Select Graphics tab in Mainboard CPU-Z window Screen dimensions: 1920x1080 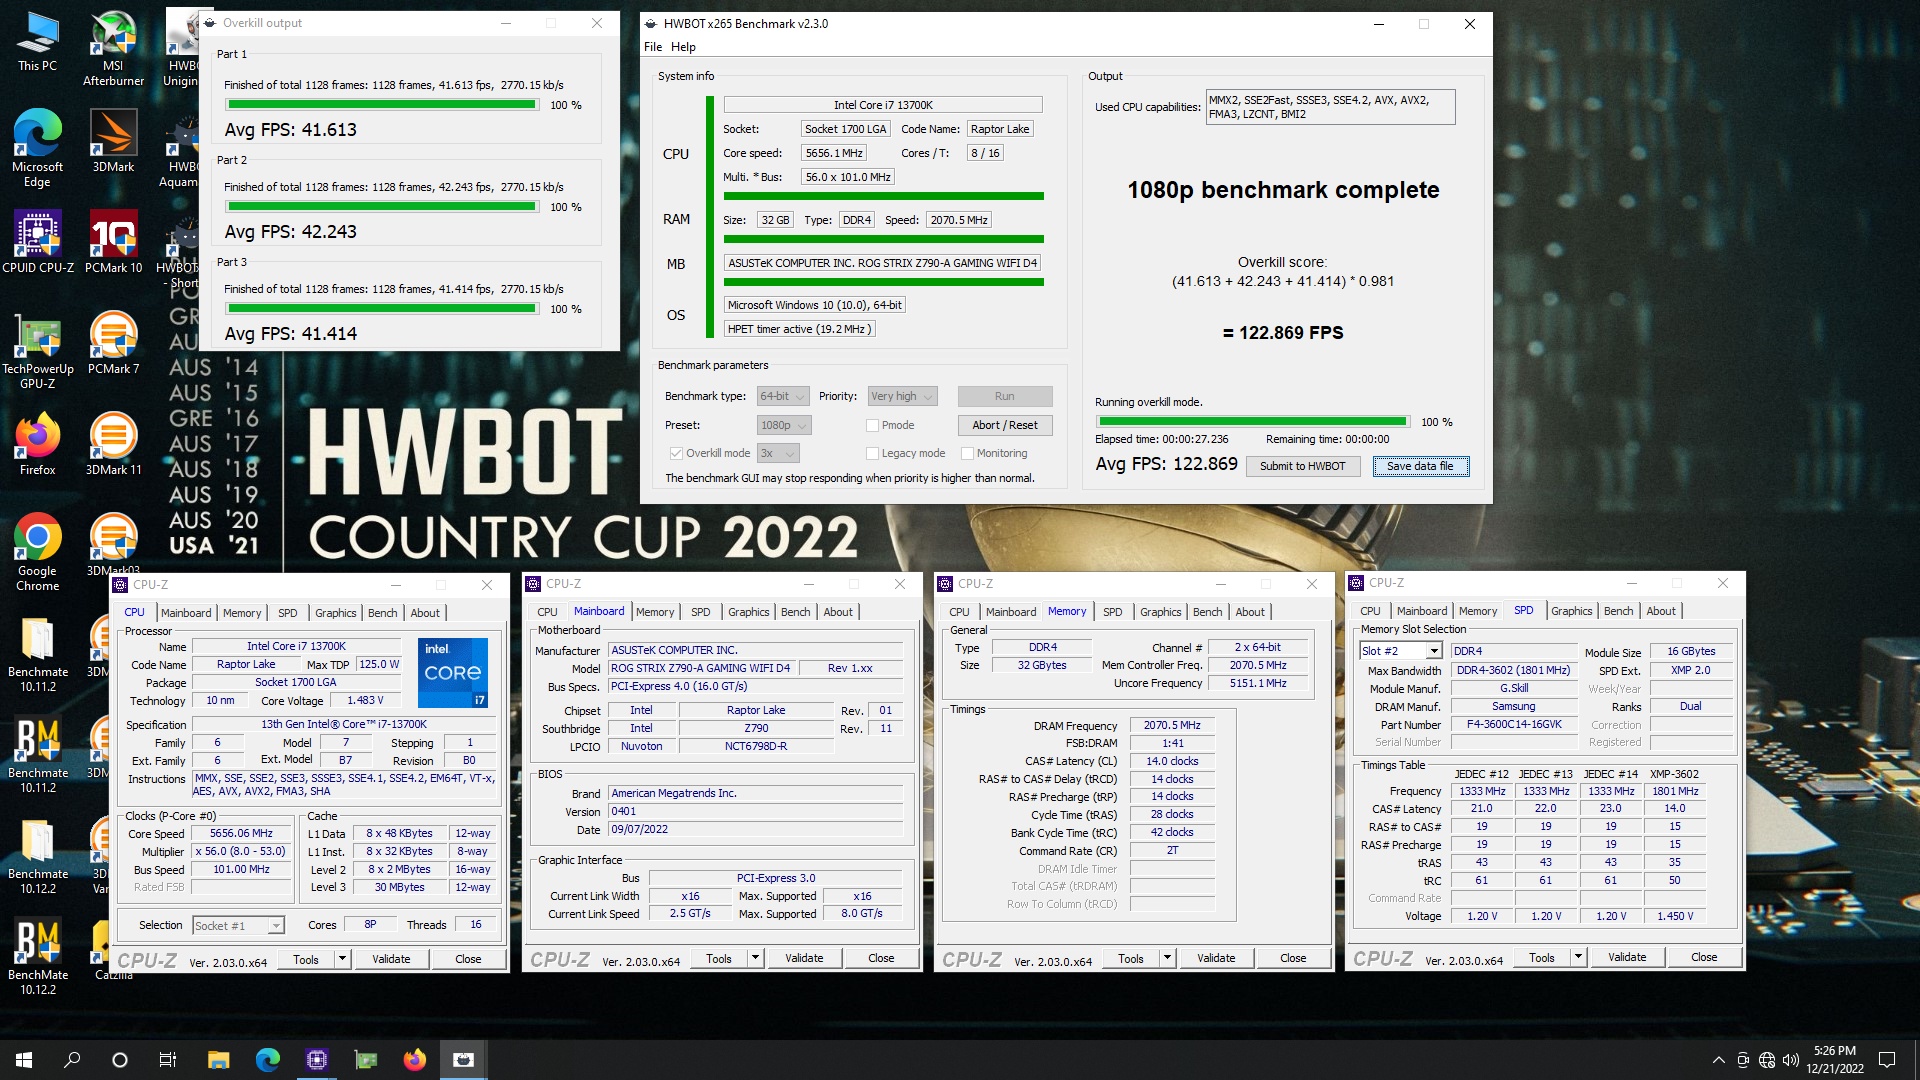click(749, 612)
